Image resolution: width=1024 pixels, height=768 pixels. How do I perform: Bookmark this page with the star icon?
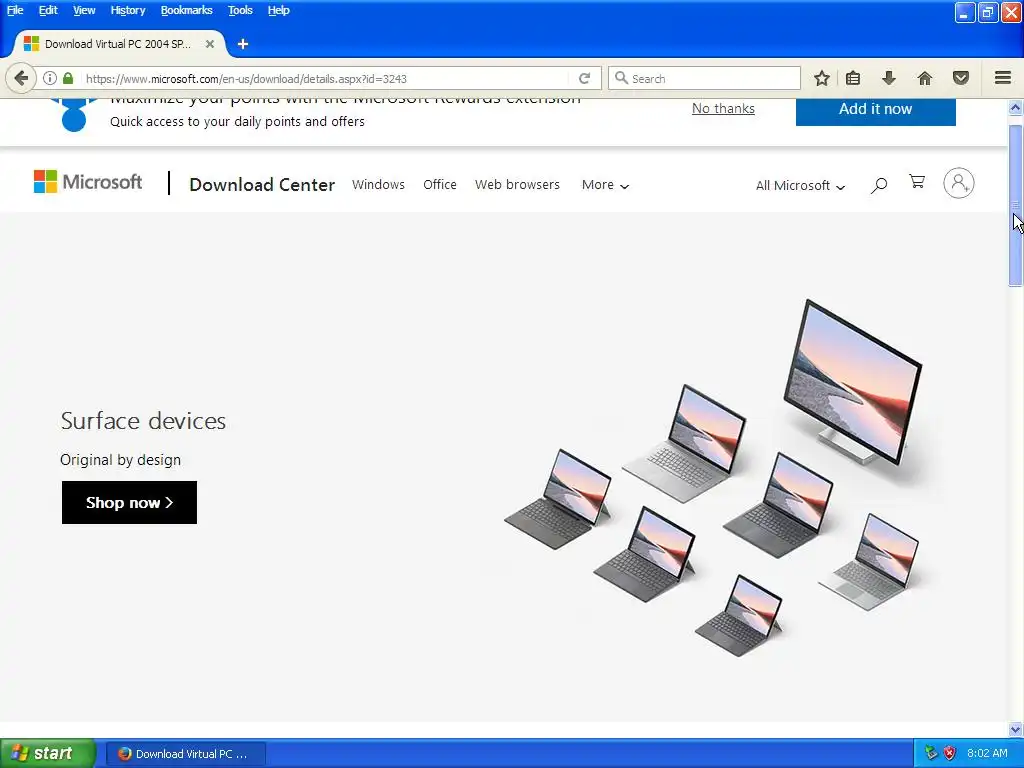click(x=822, y=78)
